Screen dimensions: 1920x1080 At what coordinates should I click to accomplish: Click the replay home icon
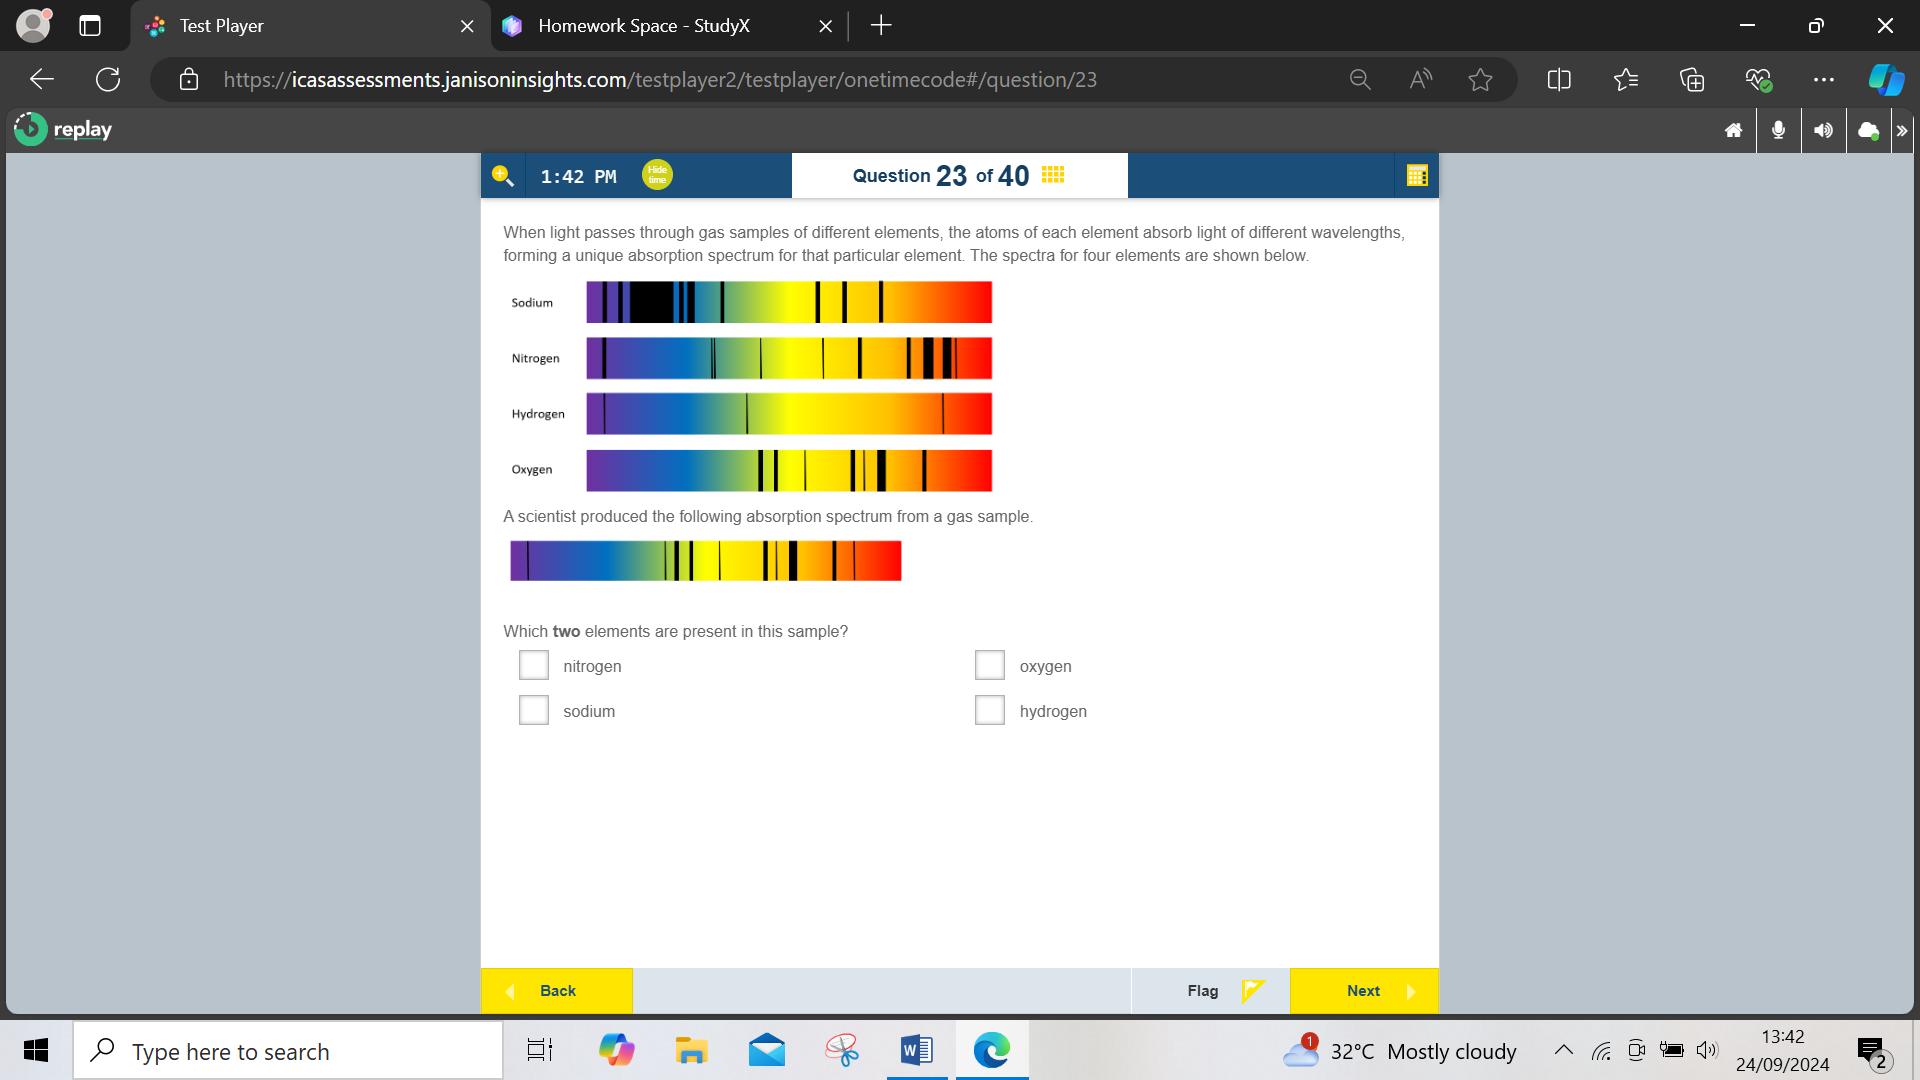pyautogui.click(x=1734, y=130)
